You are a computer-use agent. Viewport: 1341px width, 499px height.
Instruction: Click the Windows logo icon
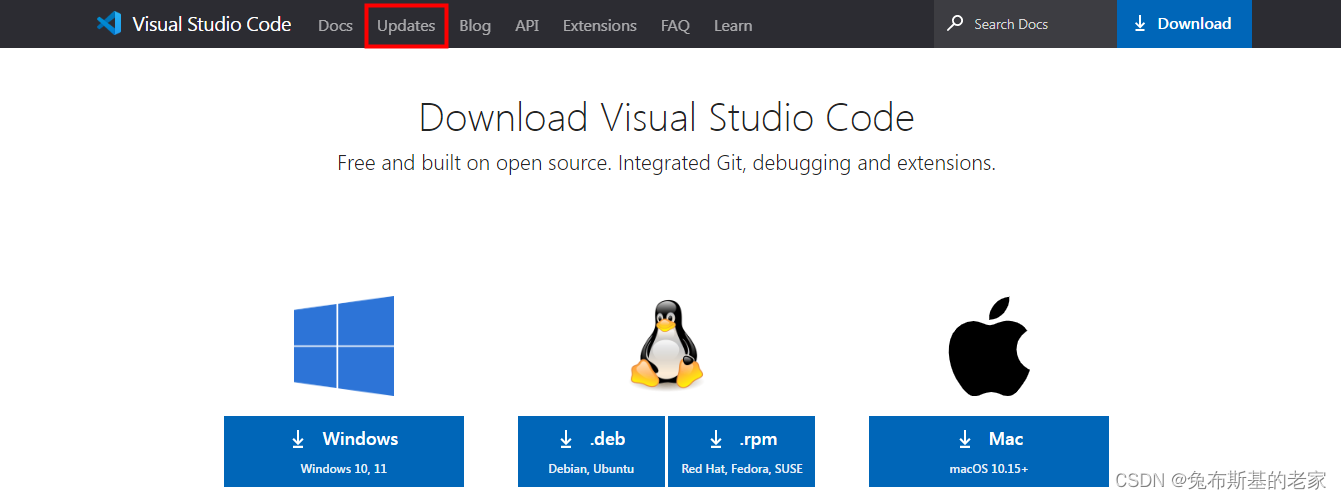(344, 345)
